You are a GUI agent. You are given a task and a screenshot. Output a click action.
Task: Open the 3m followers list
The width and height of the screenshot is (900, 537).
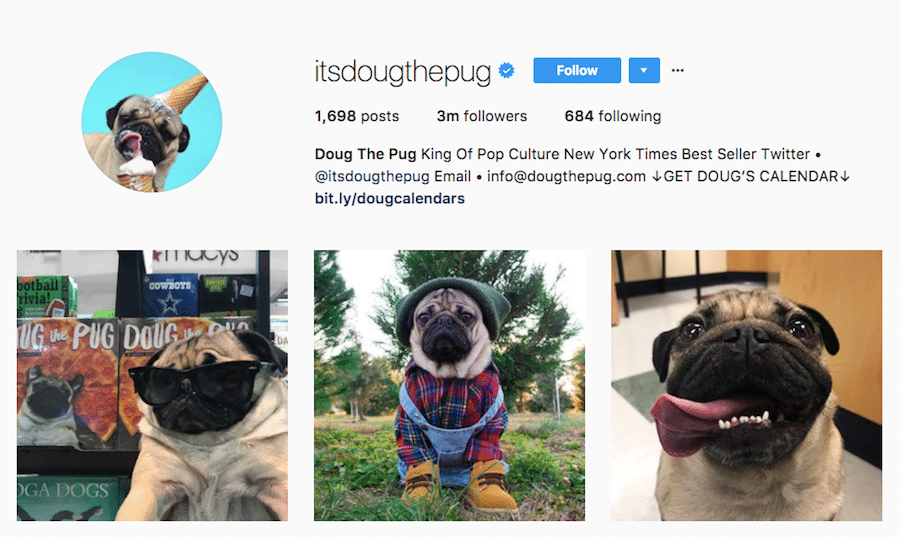(x=482, y=116)
